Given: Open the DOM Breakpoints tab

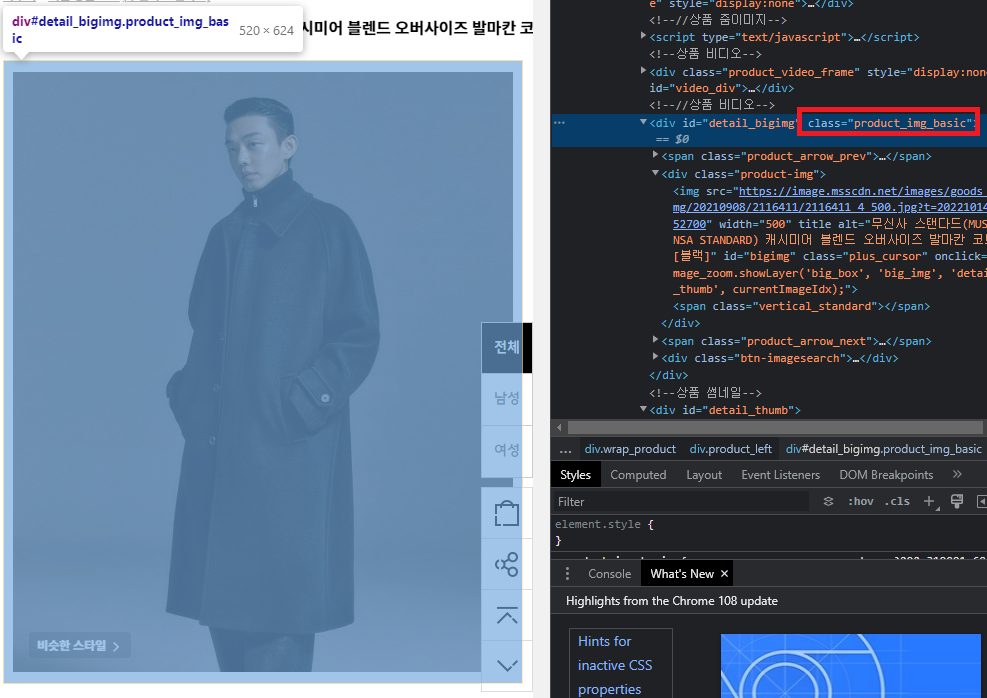Looking at the screenshot, I should [x=886, y=475].
